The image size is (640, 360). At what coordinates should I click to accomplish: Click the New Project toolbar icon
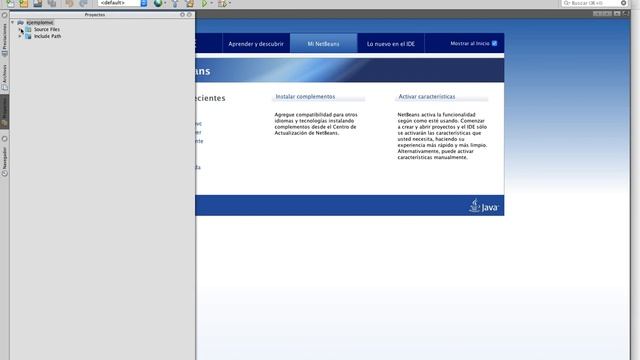tap(24, 3)
